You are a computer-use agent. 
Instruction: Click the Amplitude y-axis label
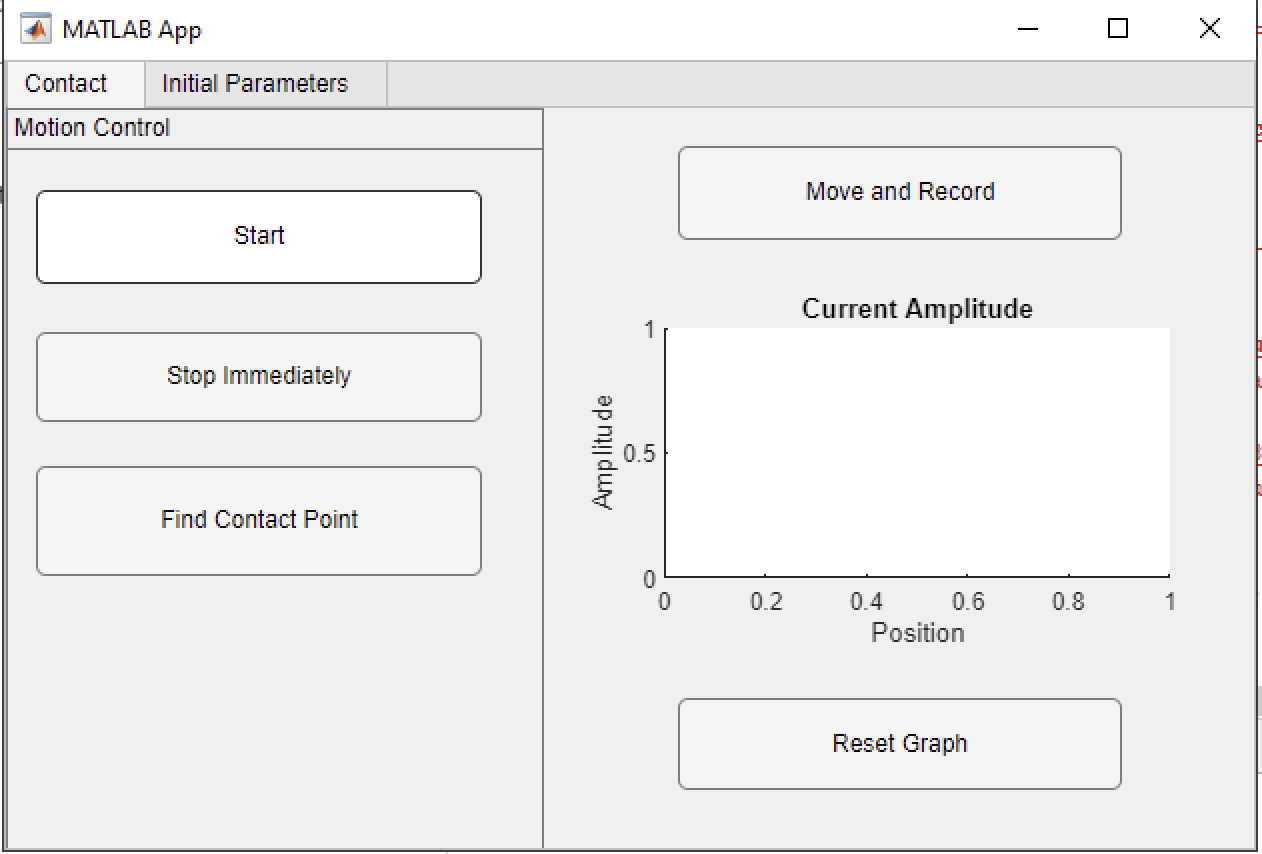603,452
